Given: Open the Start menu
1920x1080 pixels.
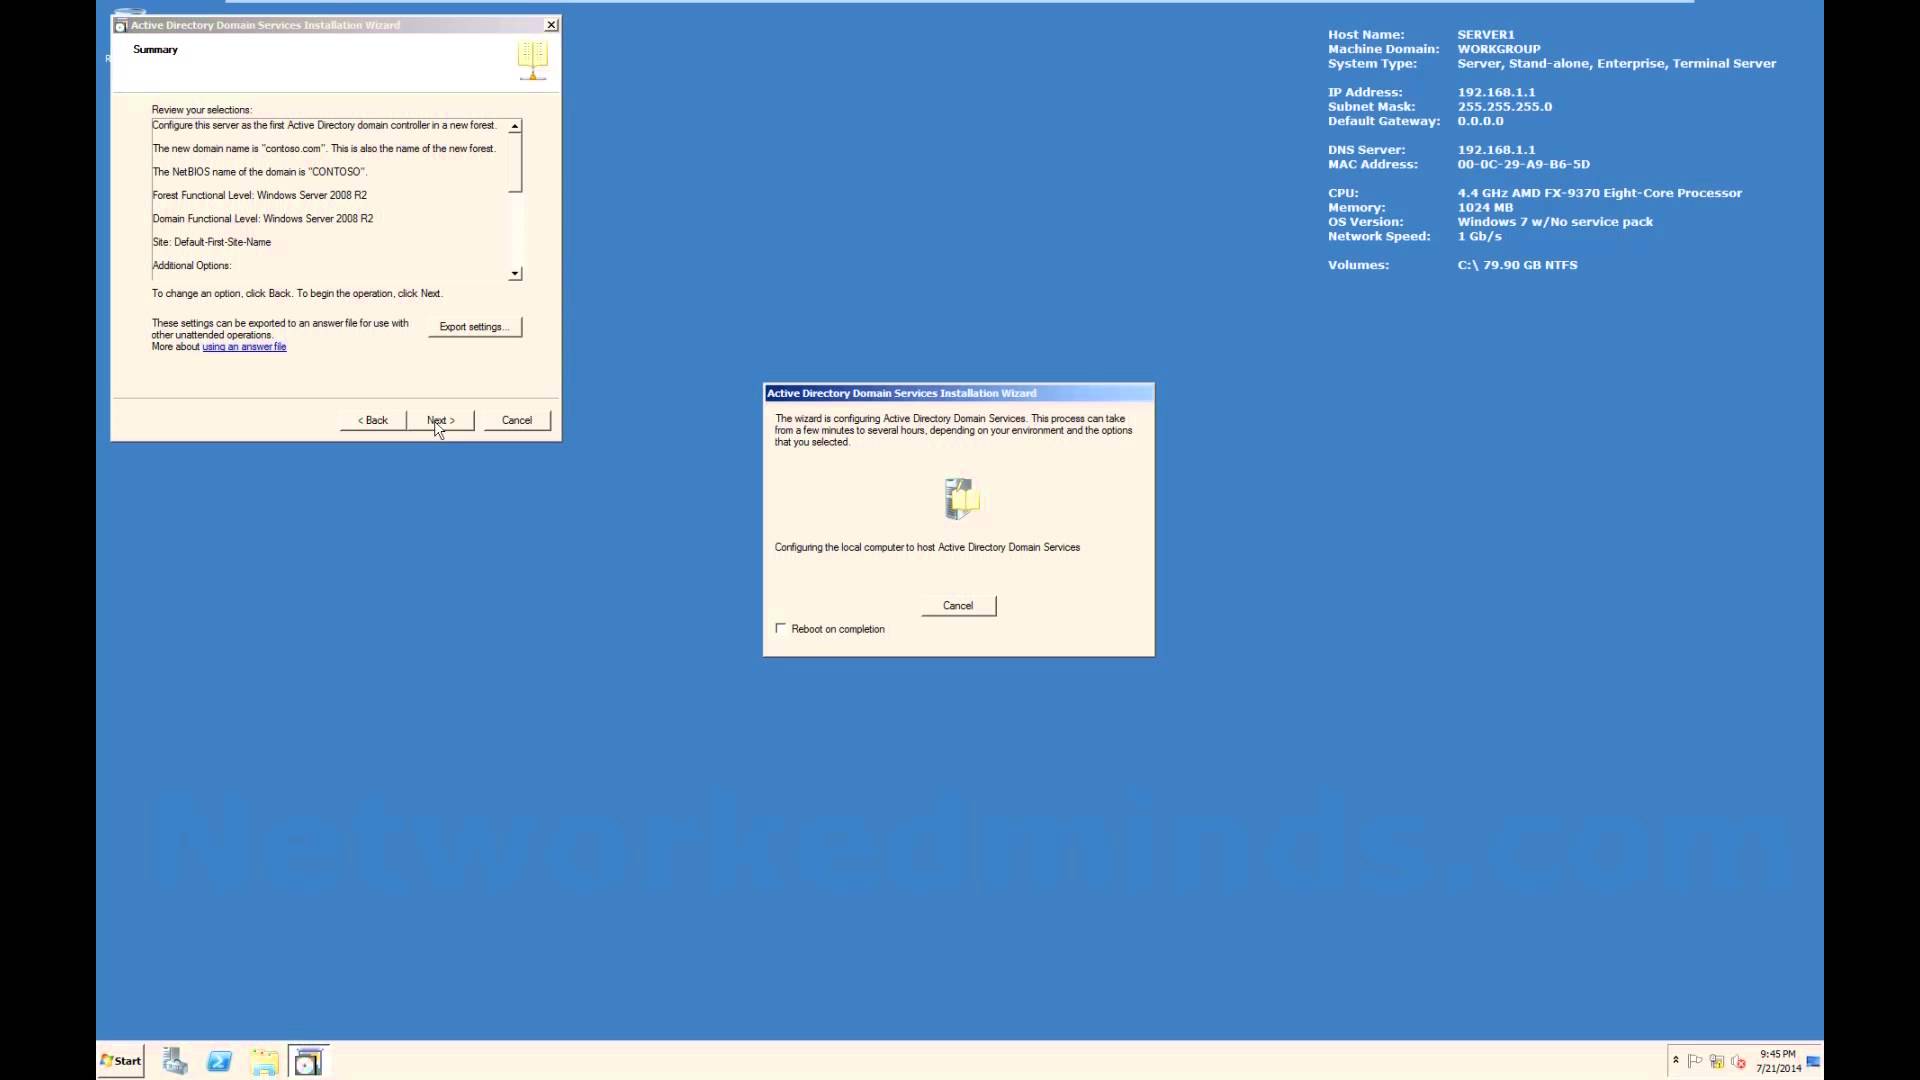Looking at the screenshot, I should [121, 1061].
